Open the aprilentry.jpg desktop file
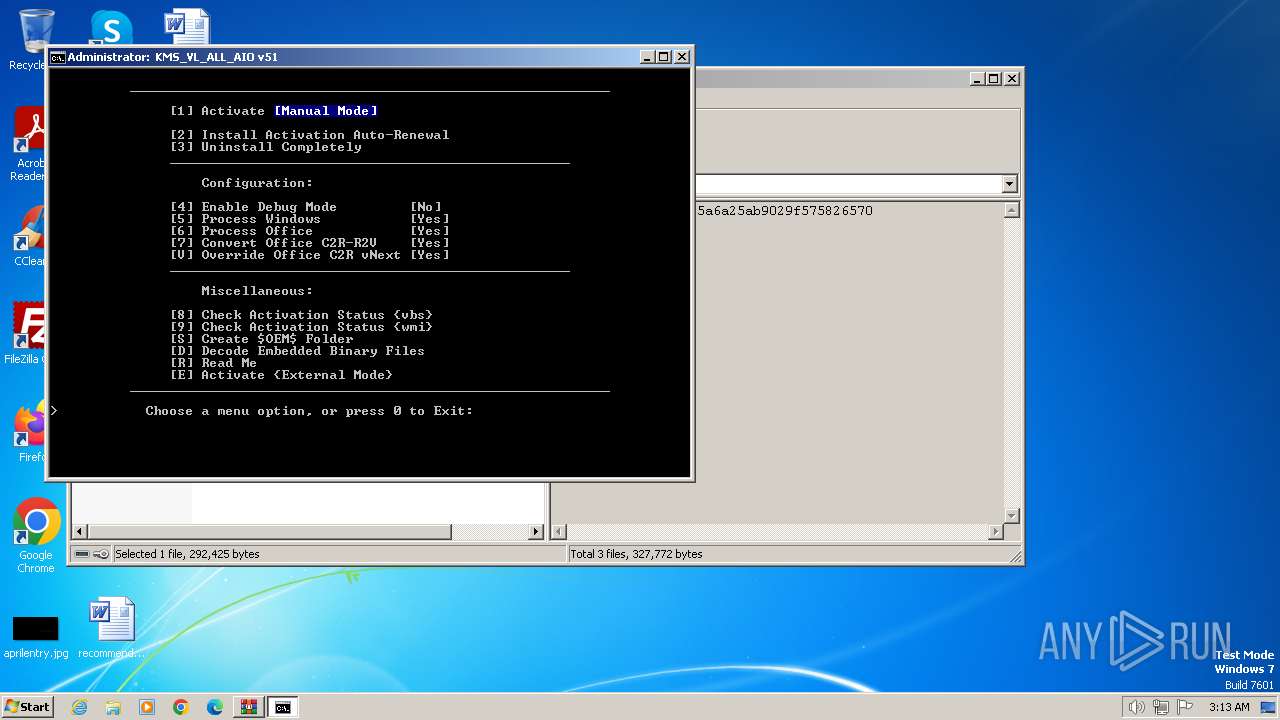 click(36, 636)
